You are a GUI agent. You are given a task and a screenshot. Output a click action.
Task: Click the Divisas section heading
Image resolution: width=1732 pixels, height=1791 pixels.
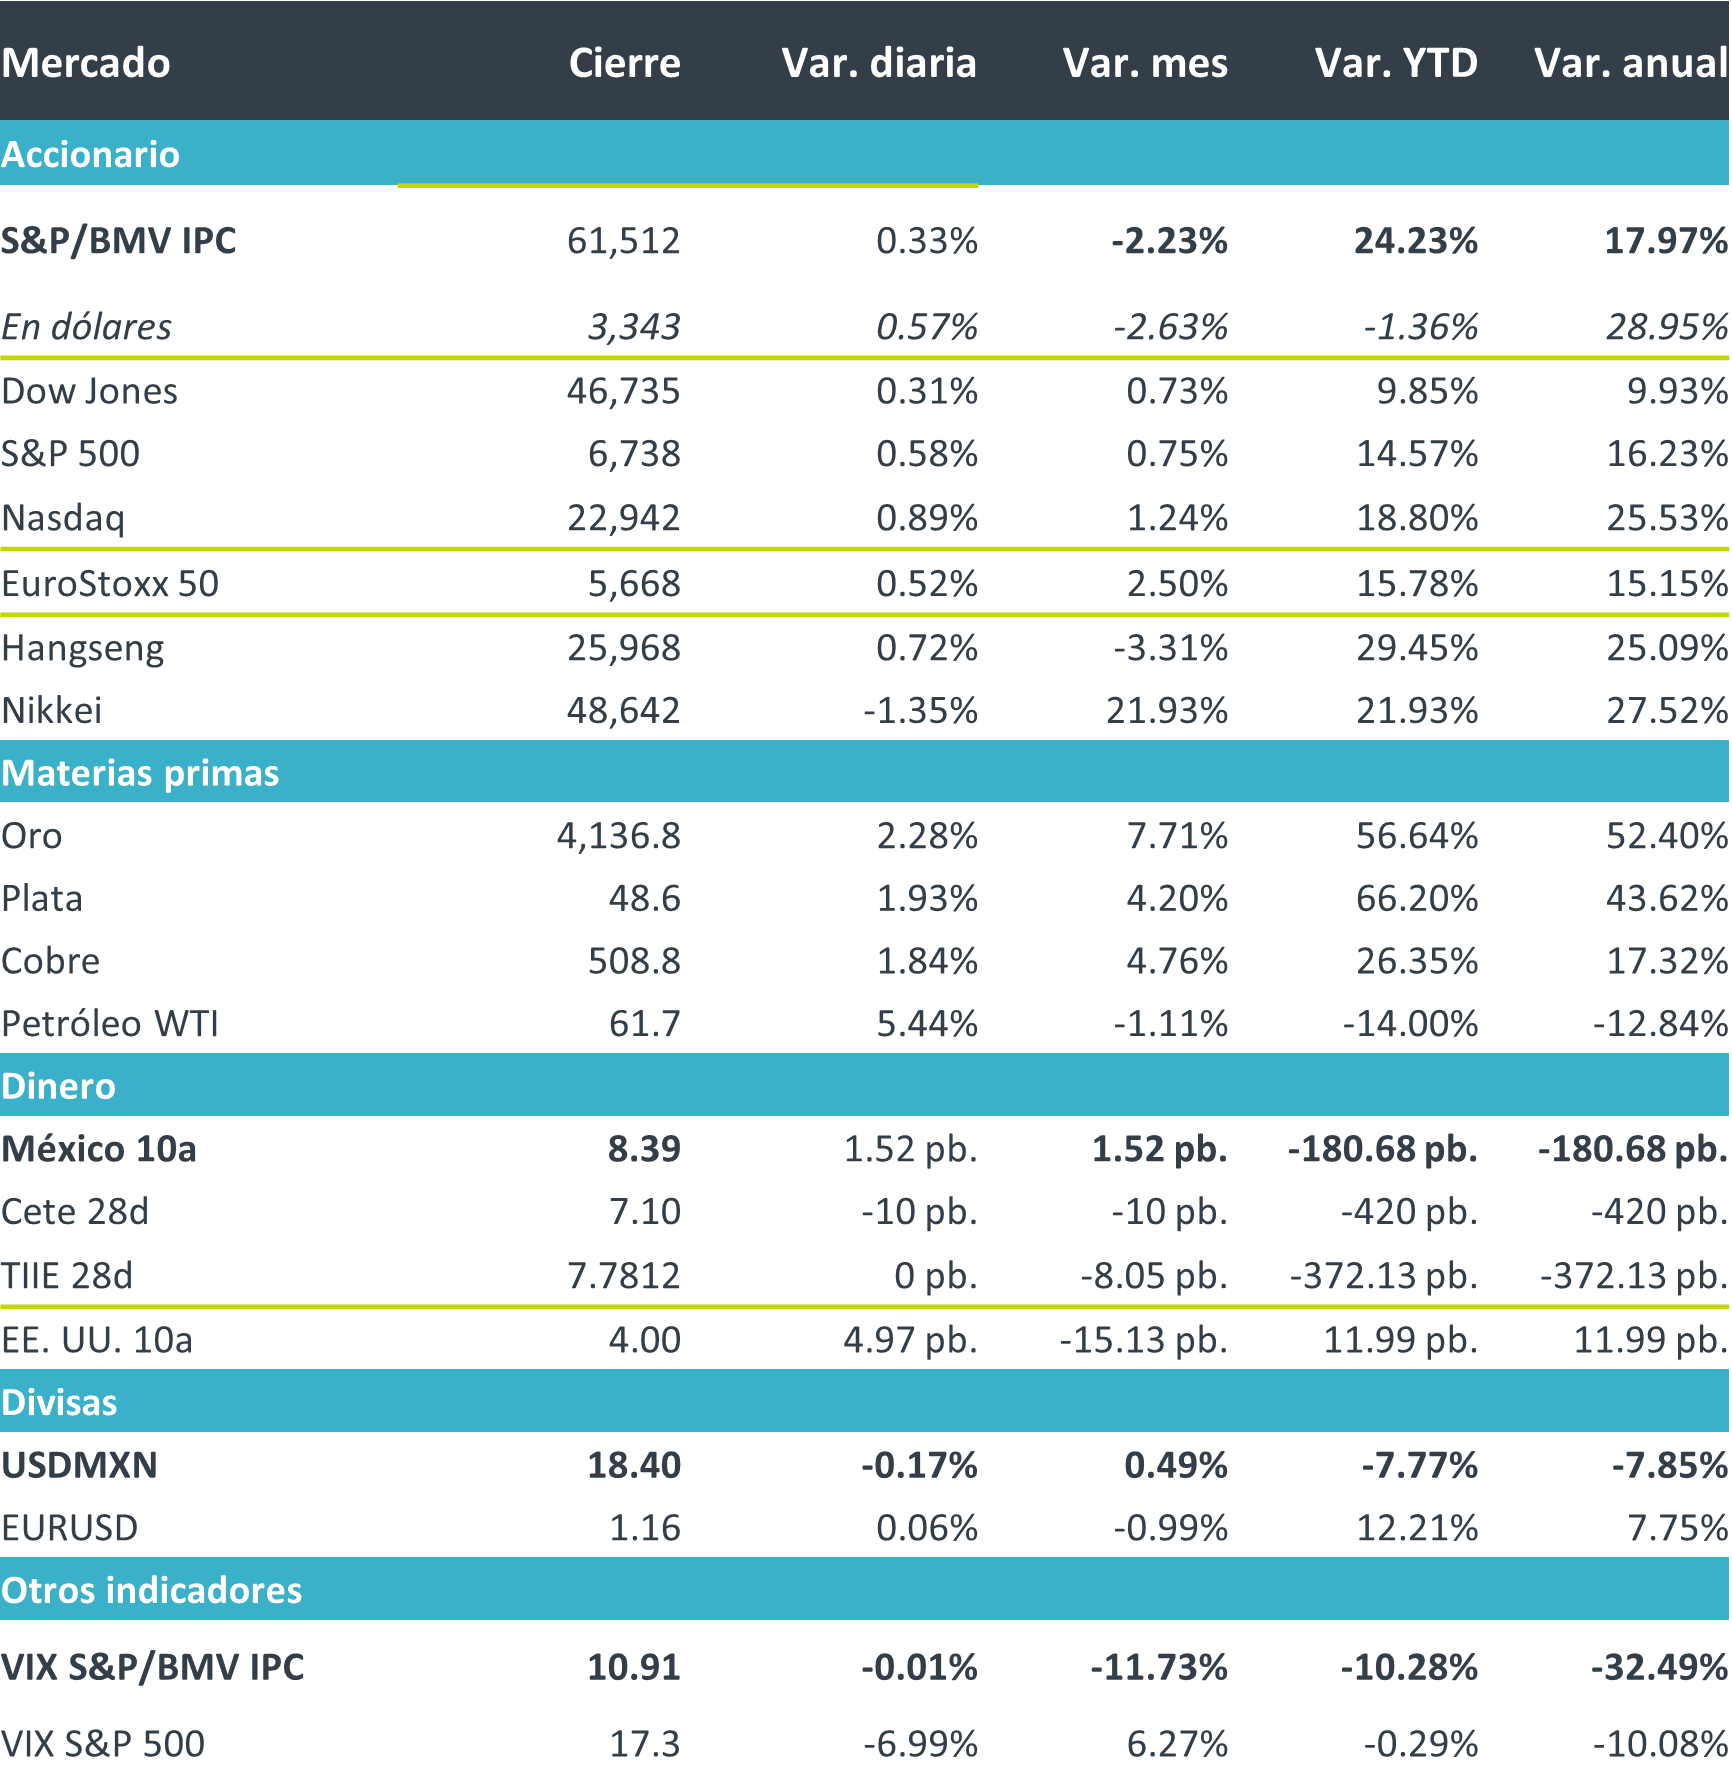(x=59, y=1402)
